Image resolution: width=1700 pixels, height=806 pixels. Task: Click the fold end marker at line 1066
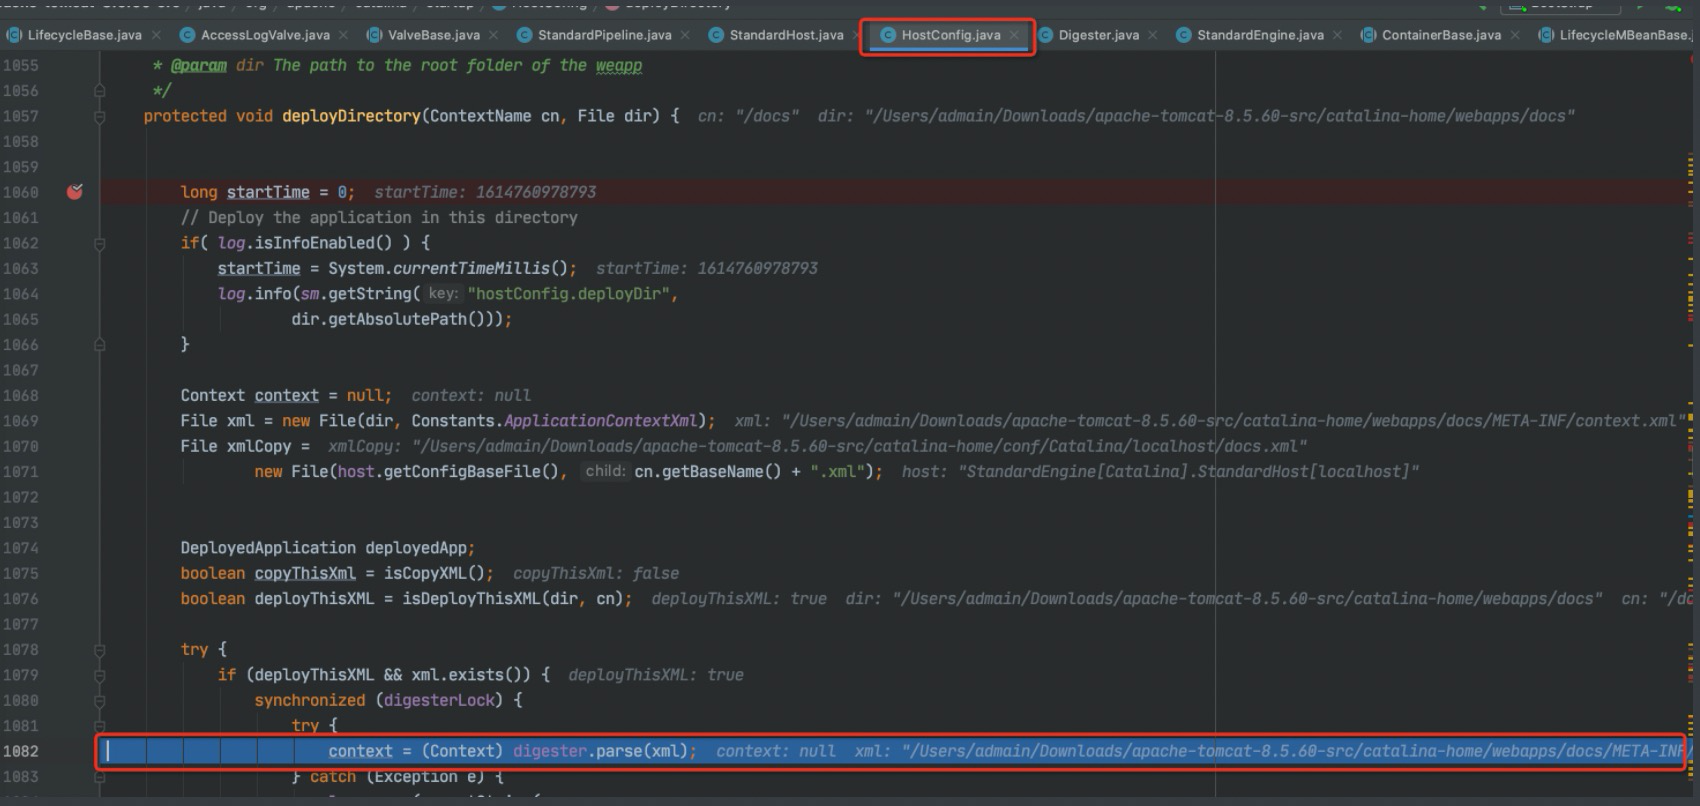[x=100, y=344]
